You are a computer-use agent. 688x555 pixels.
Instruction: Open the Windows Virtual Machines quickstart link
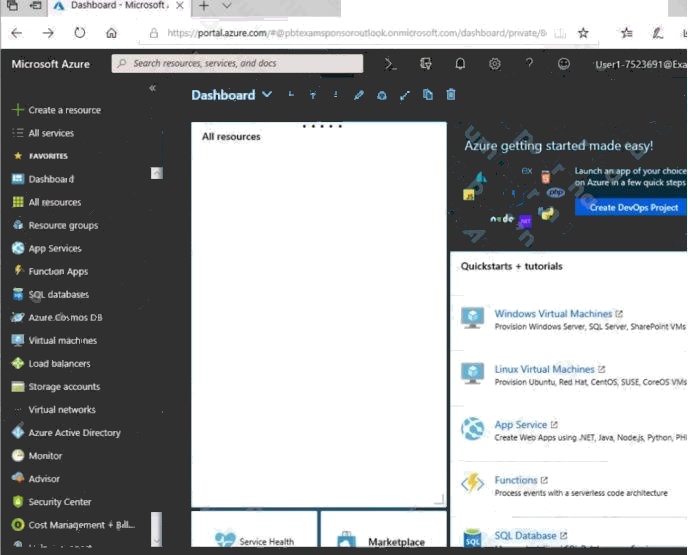553,314
